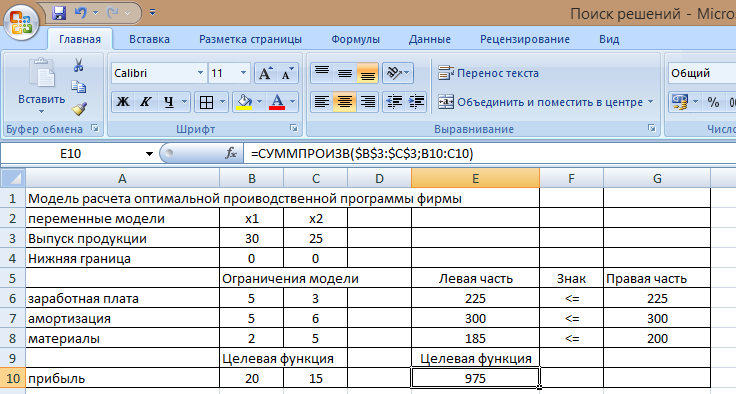Click the fx insert function icon
The height and width of the screenshot is (394, 736).
231,153
